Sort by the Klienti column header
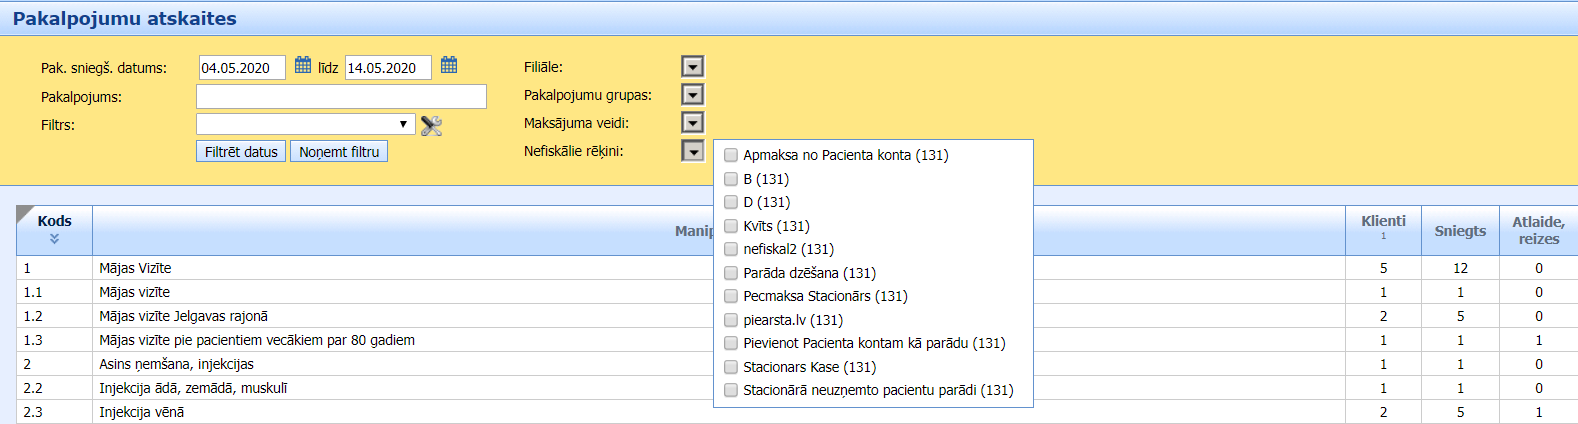Viewport: 1578px width, 424px height. coord(1383,222)
